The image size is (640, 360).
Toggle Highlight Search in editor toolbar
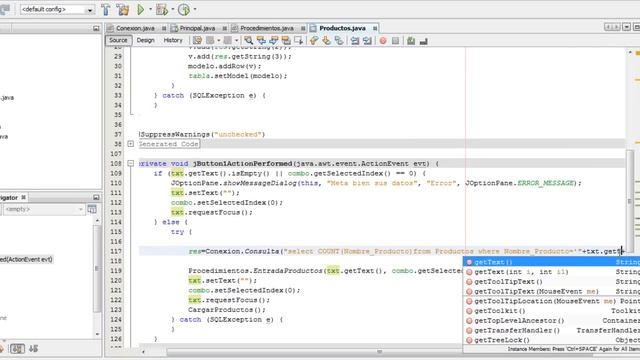pos(286,40)
